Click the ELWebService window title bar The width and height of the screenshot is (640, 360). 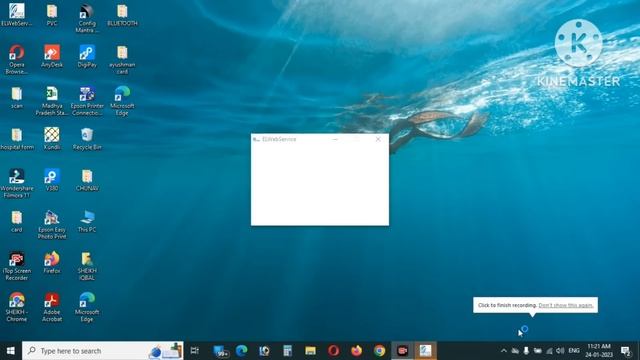tap(320, 139)
